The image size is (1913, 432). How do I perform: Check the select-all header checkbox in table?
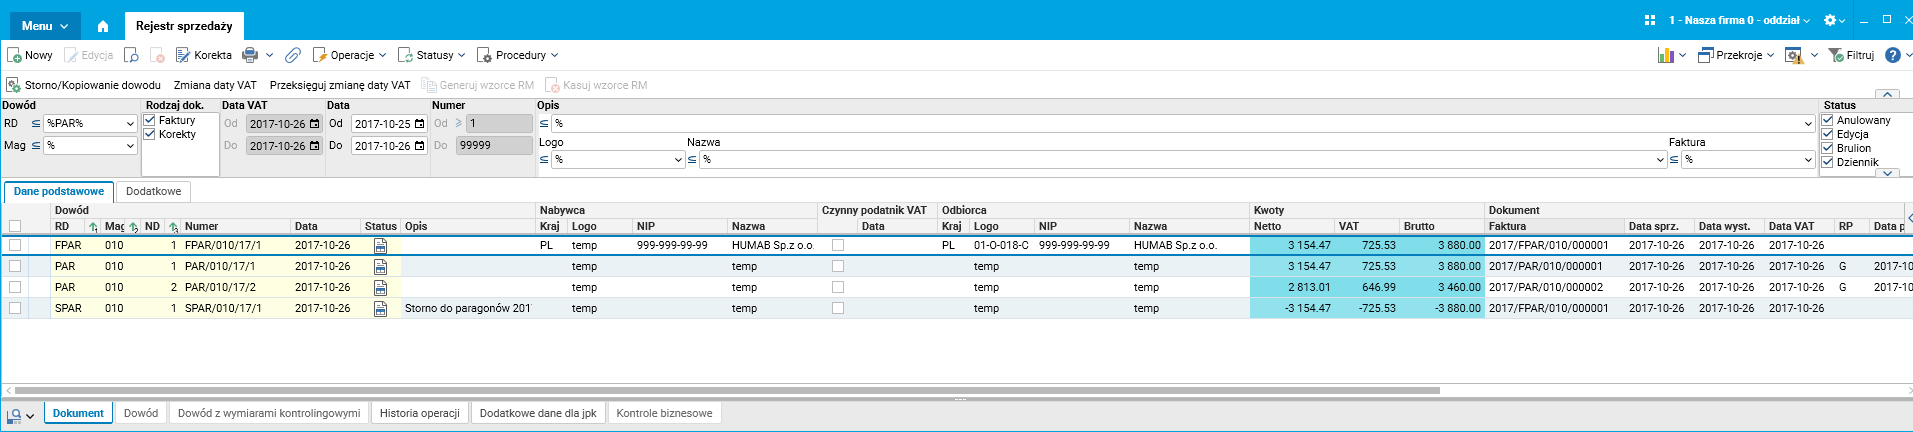coord(15,226)
